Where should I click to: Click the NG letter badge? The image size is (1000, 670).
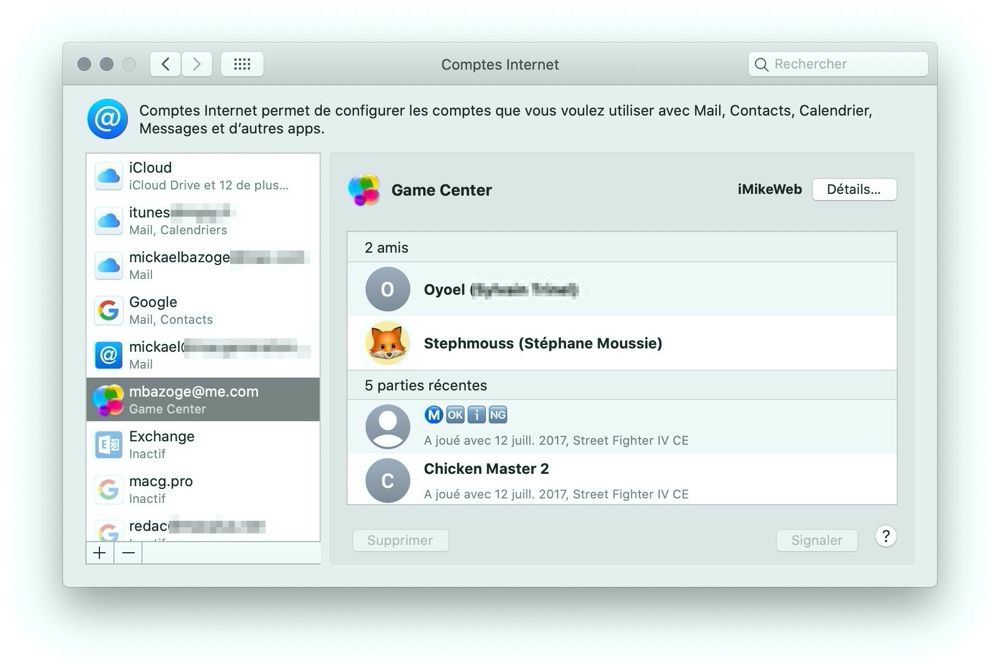pos(498,415)
